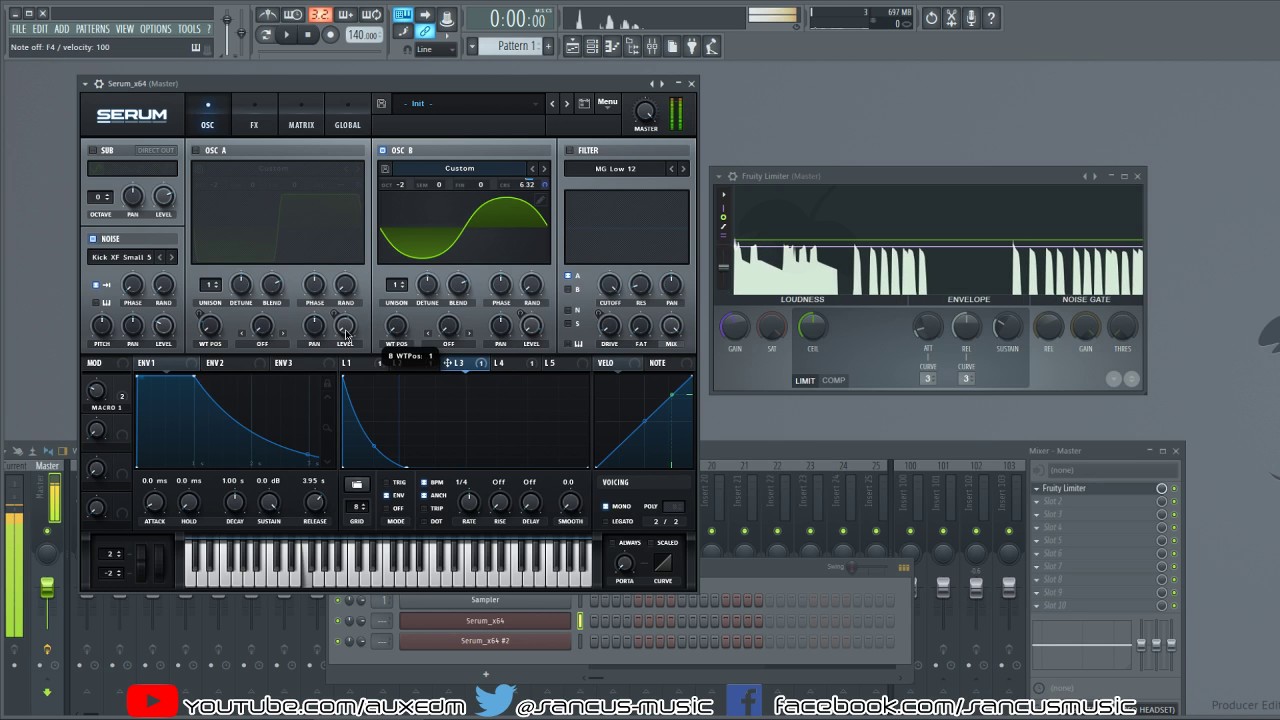Select Sampler channel in channel rack
Screen dimensions: 1280x720
point(485,600)
